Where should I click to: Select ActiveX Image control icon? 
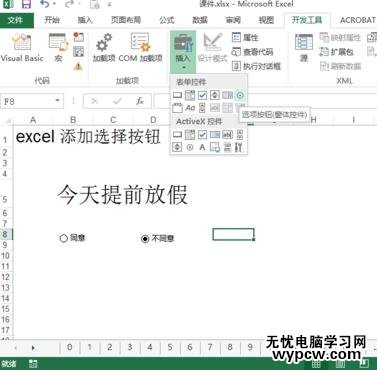click(215, 147)
